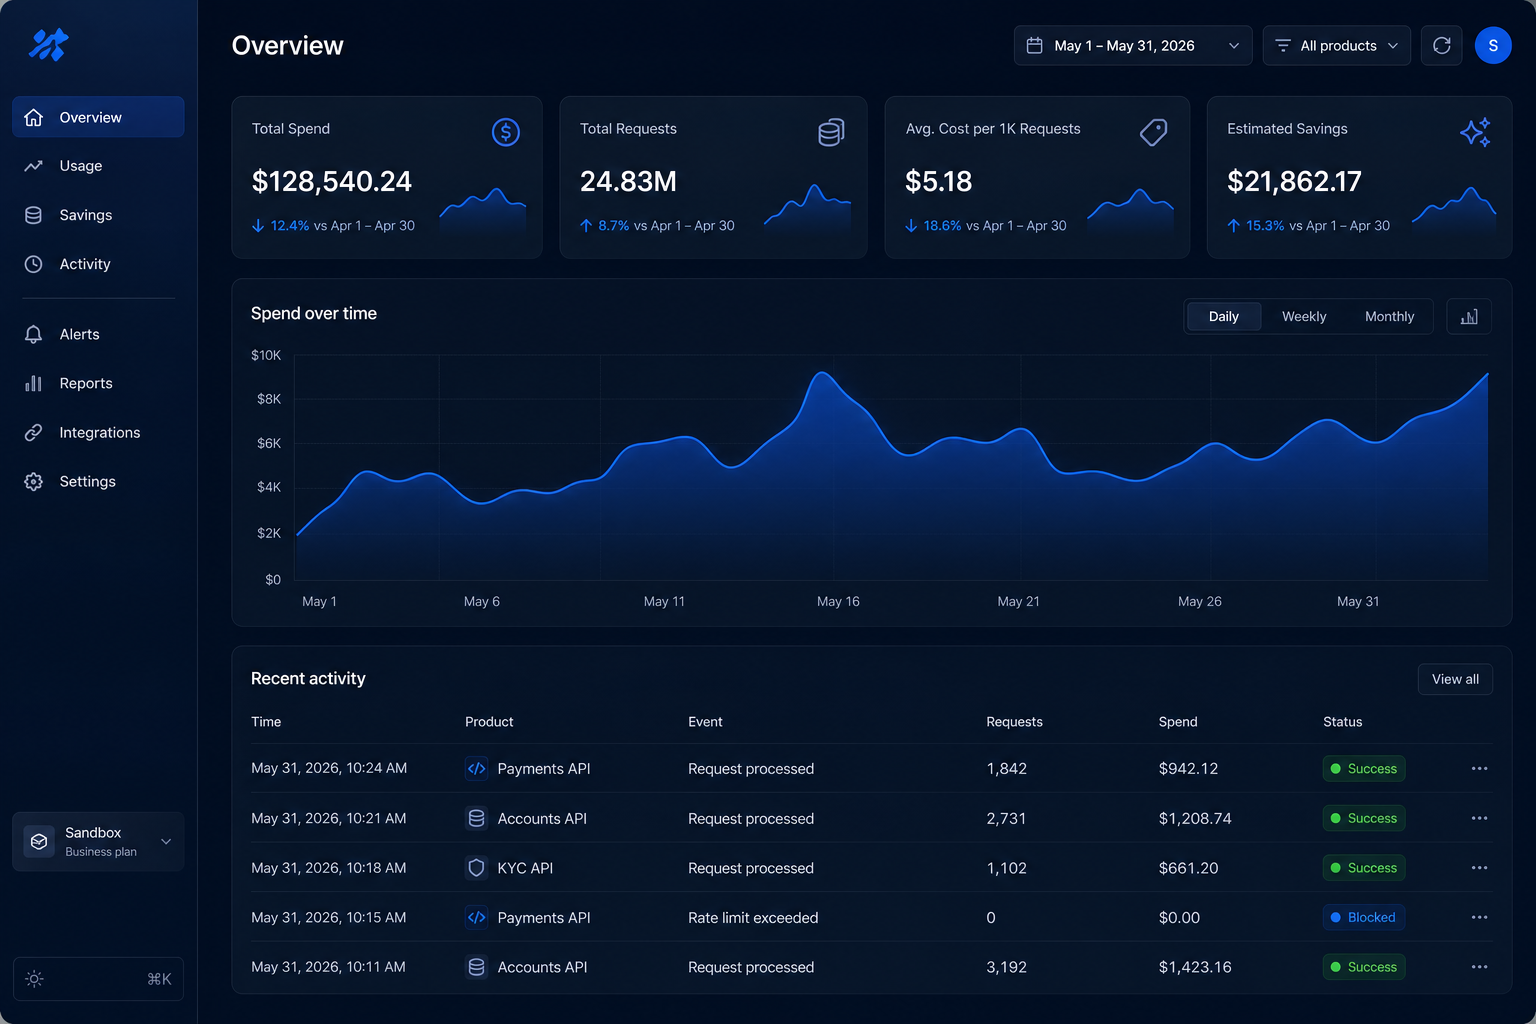The image size is (1536, 1024).
Task: Click the May 31, 2026, 10:18 AM timestamp
Action: [329, 868]
